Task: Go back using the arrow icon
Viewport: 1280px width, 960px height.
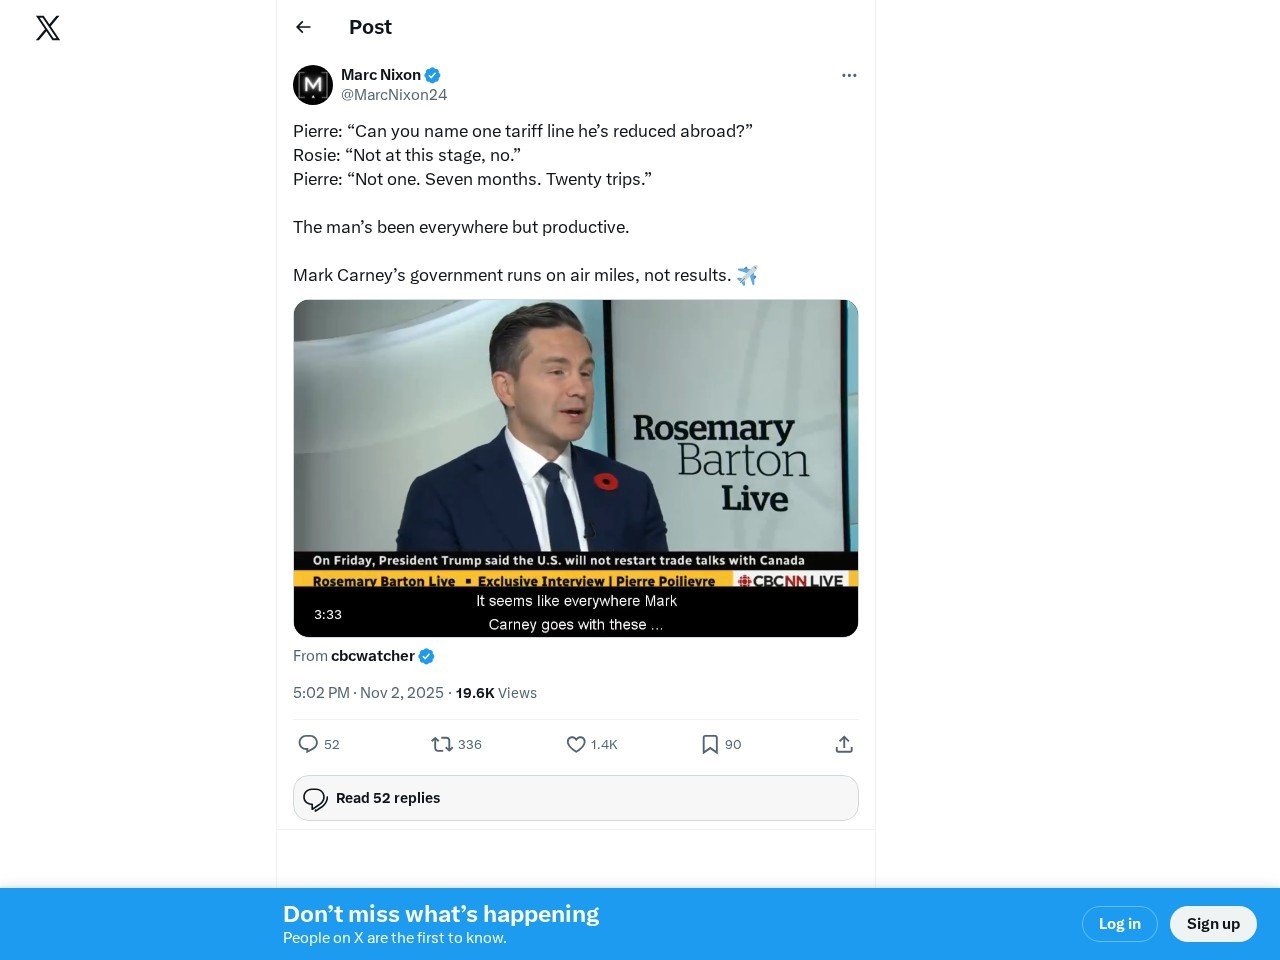Action: pyautogui.click(x=304, y=27)
